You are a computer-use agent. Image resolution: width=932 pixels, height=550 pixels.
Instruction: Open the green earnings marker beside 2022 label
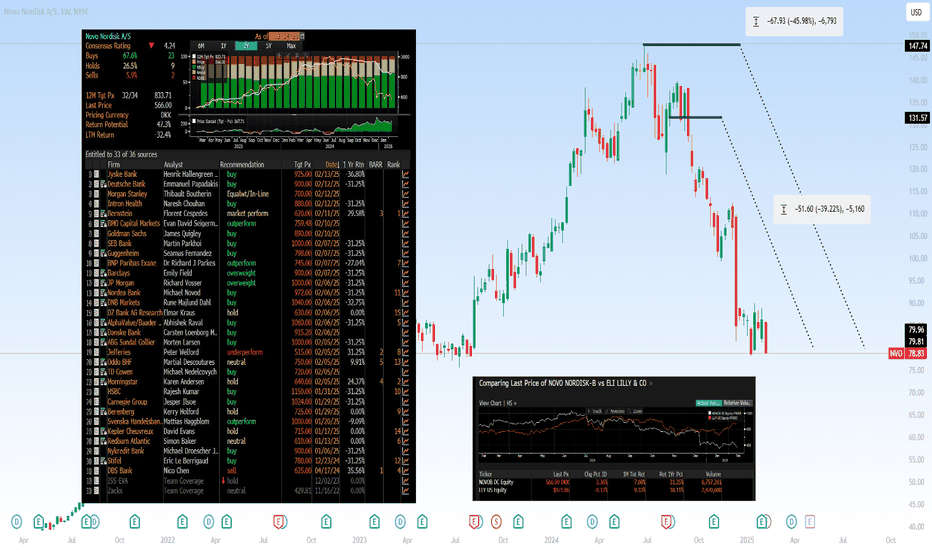pyautogui.click(x=182, y=522)
